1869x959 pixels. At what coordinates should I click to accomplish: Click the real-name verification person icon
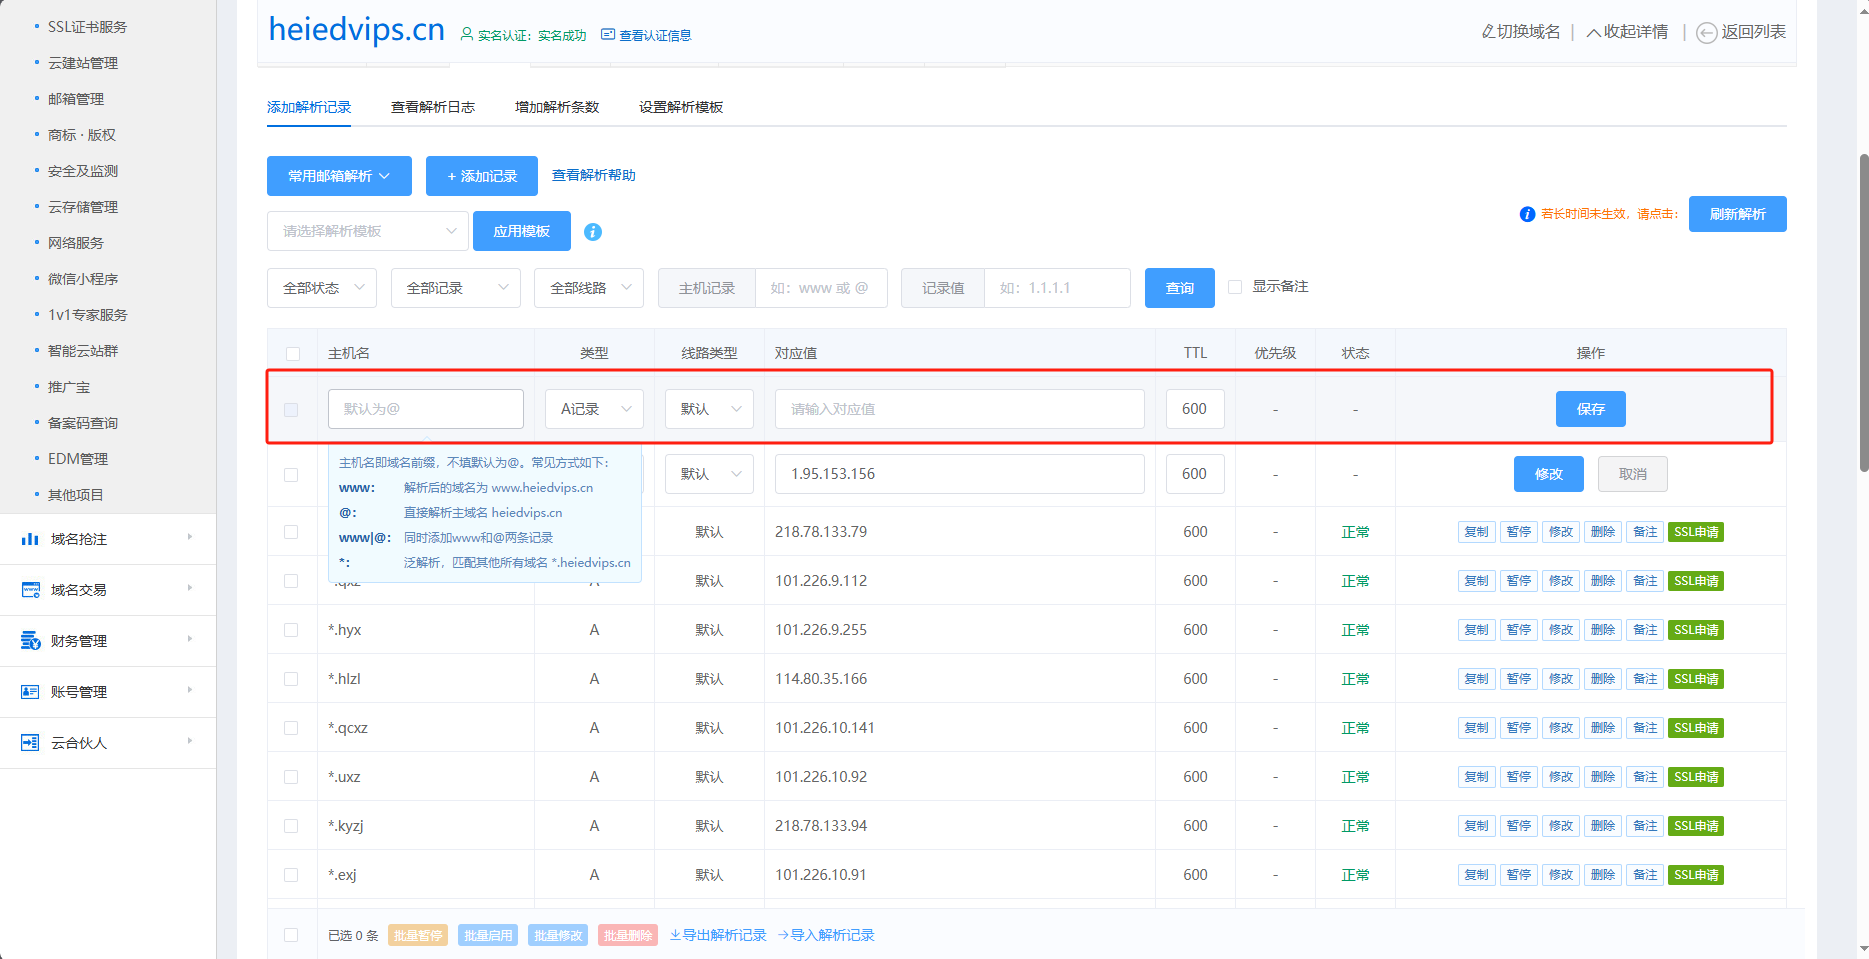(x=467, y=35)
